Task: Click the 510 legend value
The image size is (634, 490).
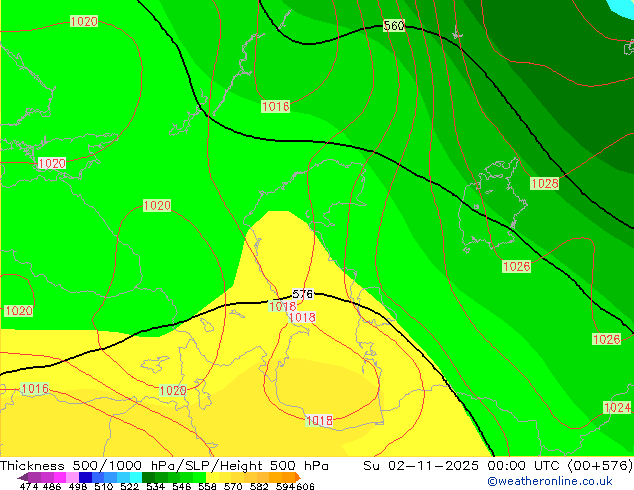Action: (x=104, y=486)
